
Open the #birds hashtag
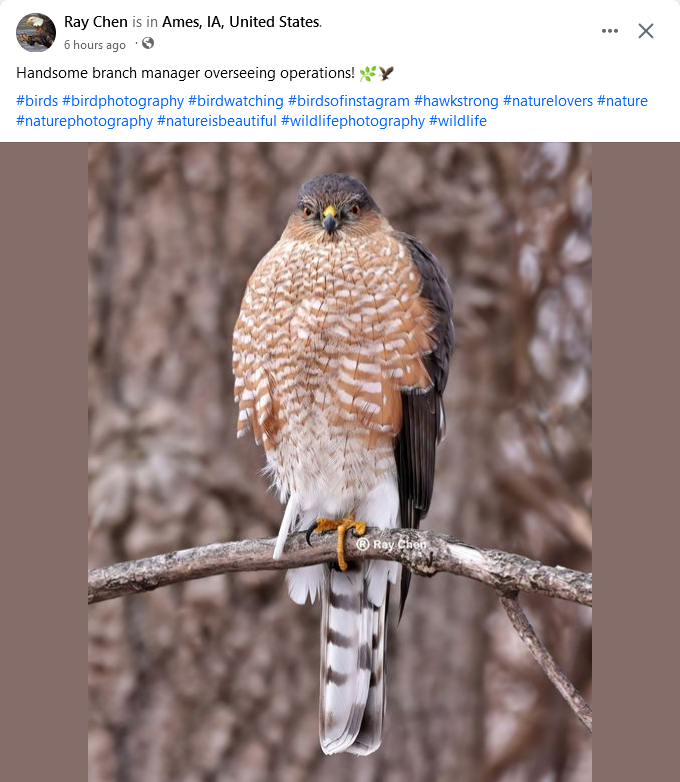tap(37, 101)
